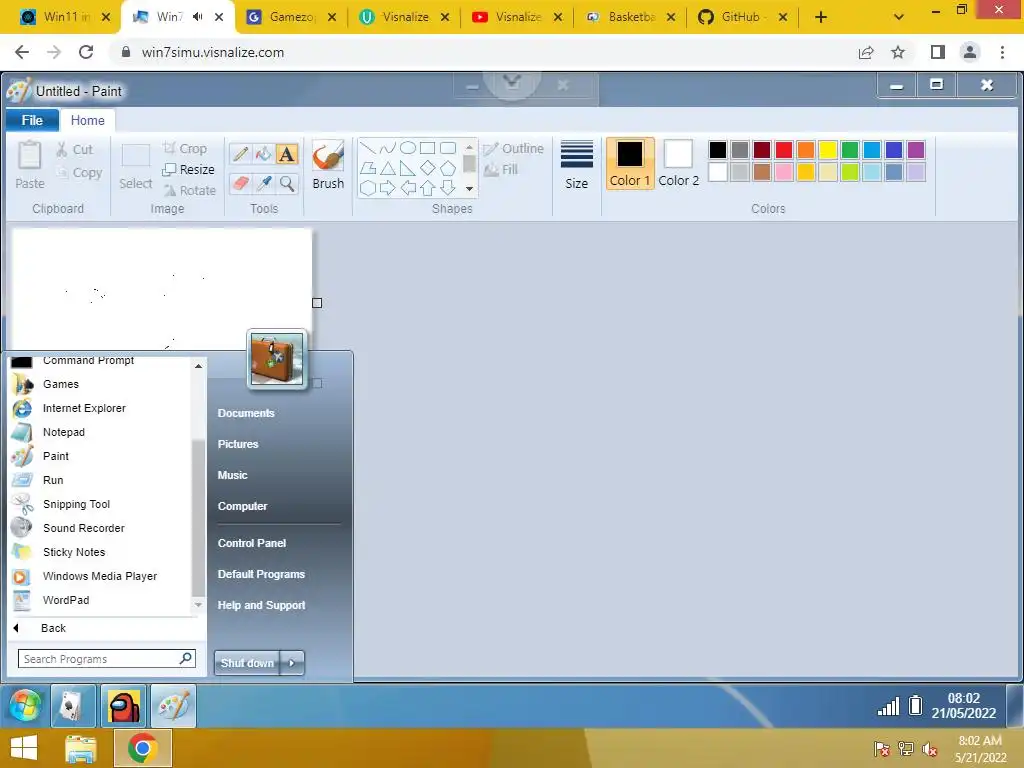Switch to the Home ribbon tab
The width and height of the screenshot is (1024, 768).
coord(88,120)
